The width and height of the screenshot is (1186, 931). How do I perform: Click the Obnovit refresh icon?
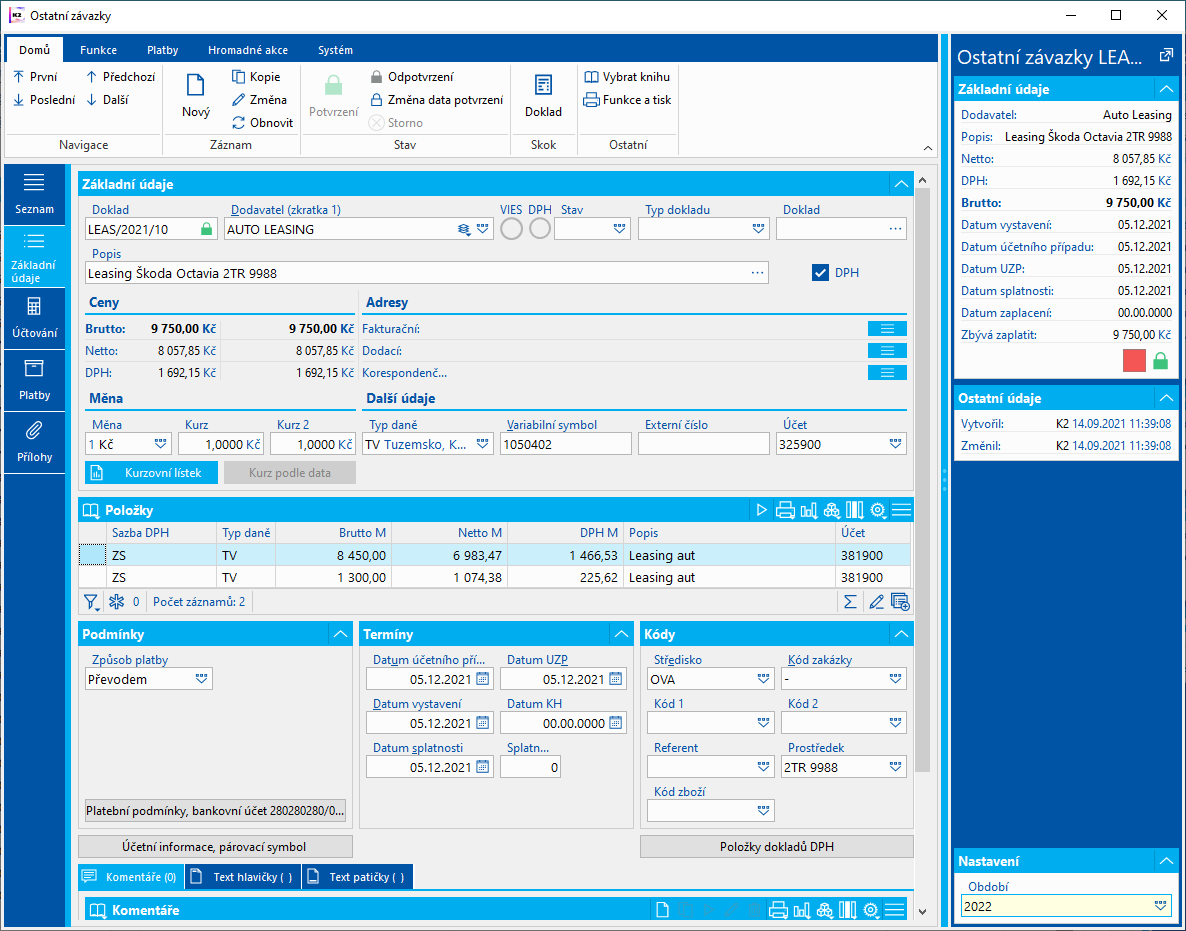239,123
